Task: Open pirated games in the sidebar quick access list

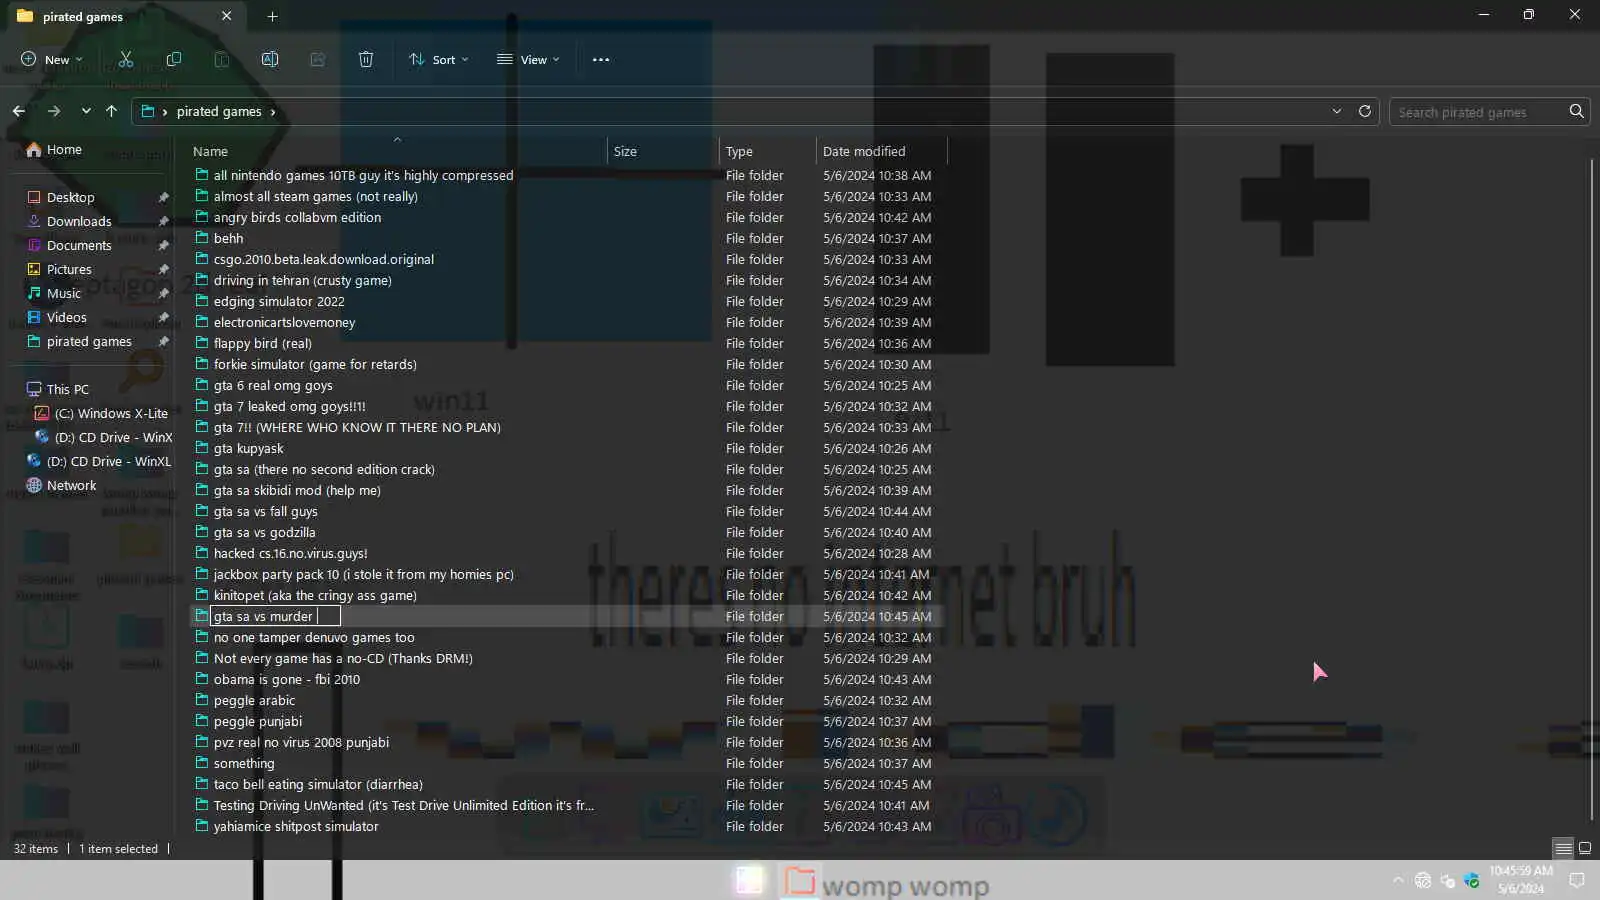Action: pos(89,341)
